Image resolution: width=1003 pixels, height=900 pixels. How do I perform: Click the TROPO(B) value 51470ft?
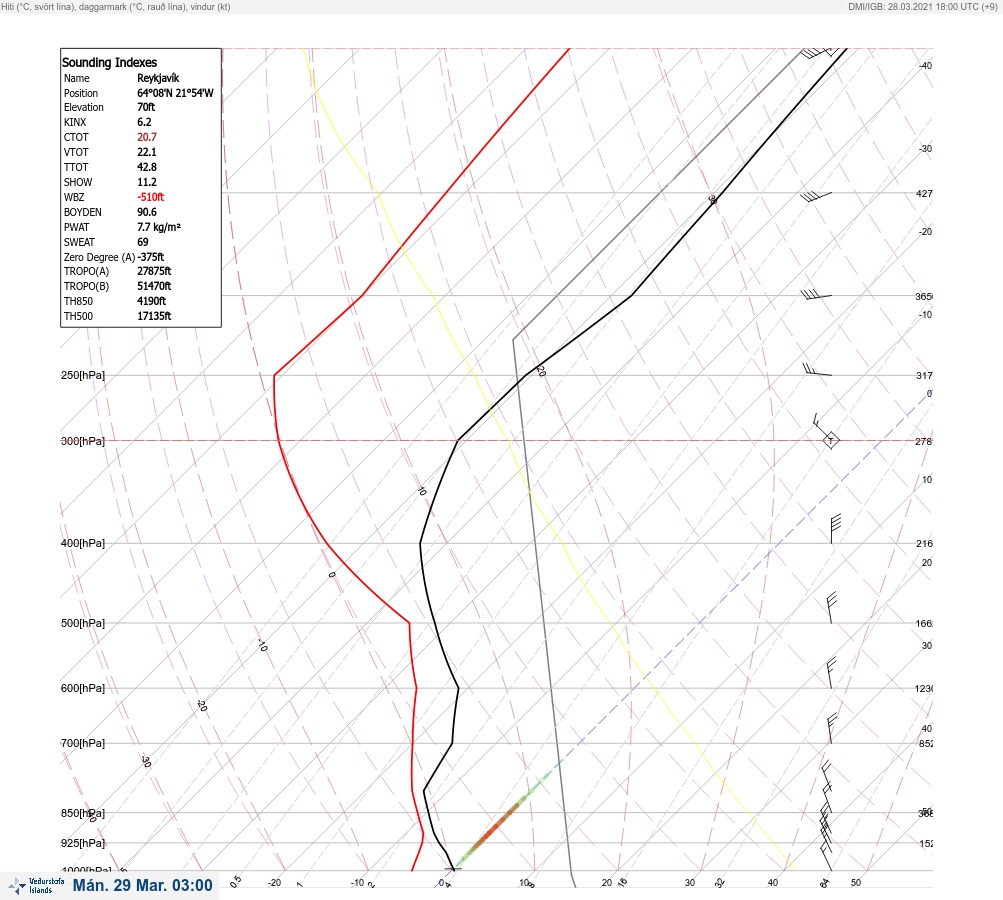[x=154, y=286]
